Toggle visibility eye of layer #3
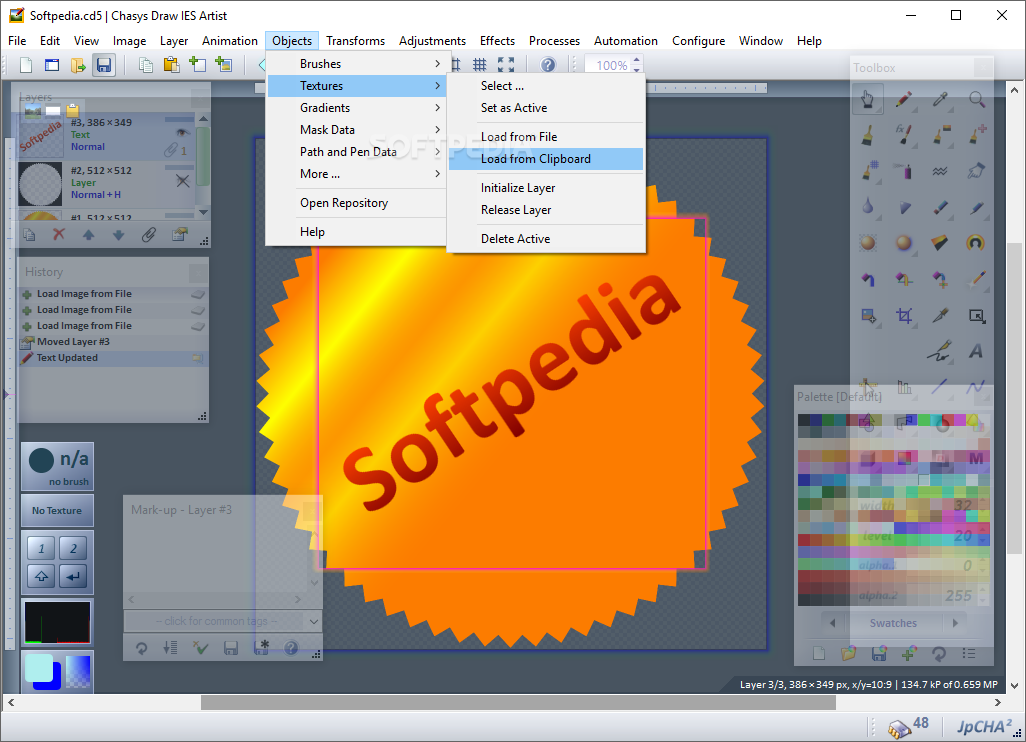Viewport: 1026px width, 742px height. tap(183, 132)
